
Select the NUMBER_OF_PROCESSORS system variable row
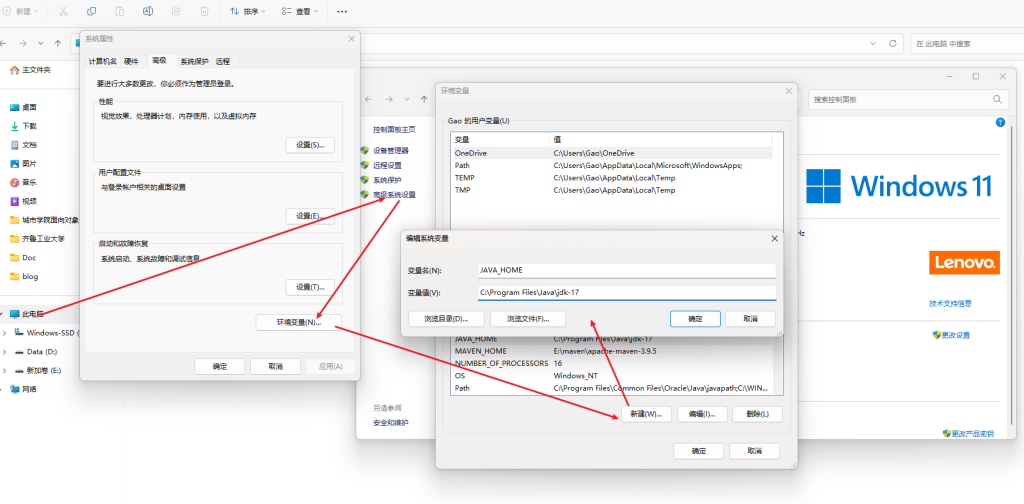pyautogui.click(x=612, y=364)
